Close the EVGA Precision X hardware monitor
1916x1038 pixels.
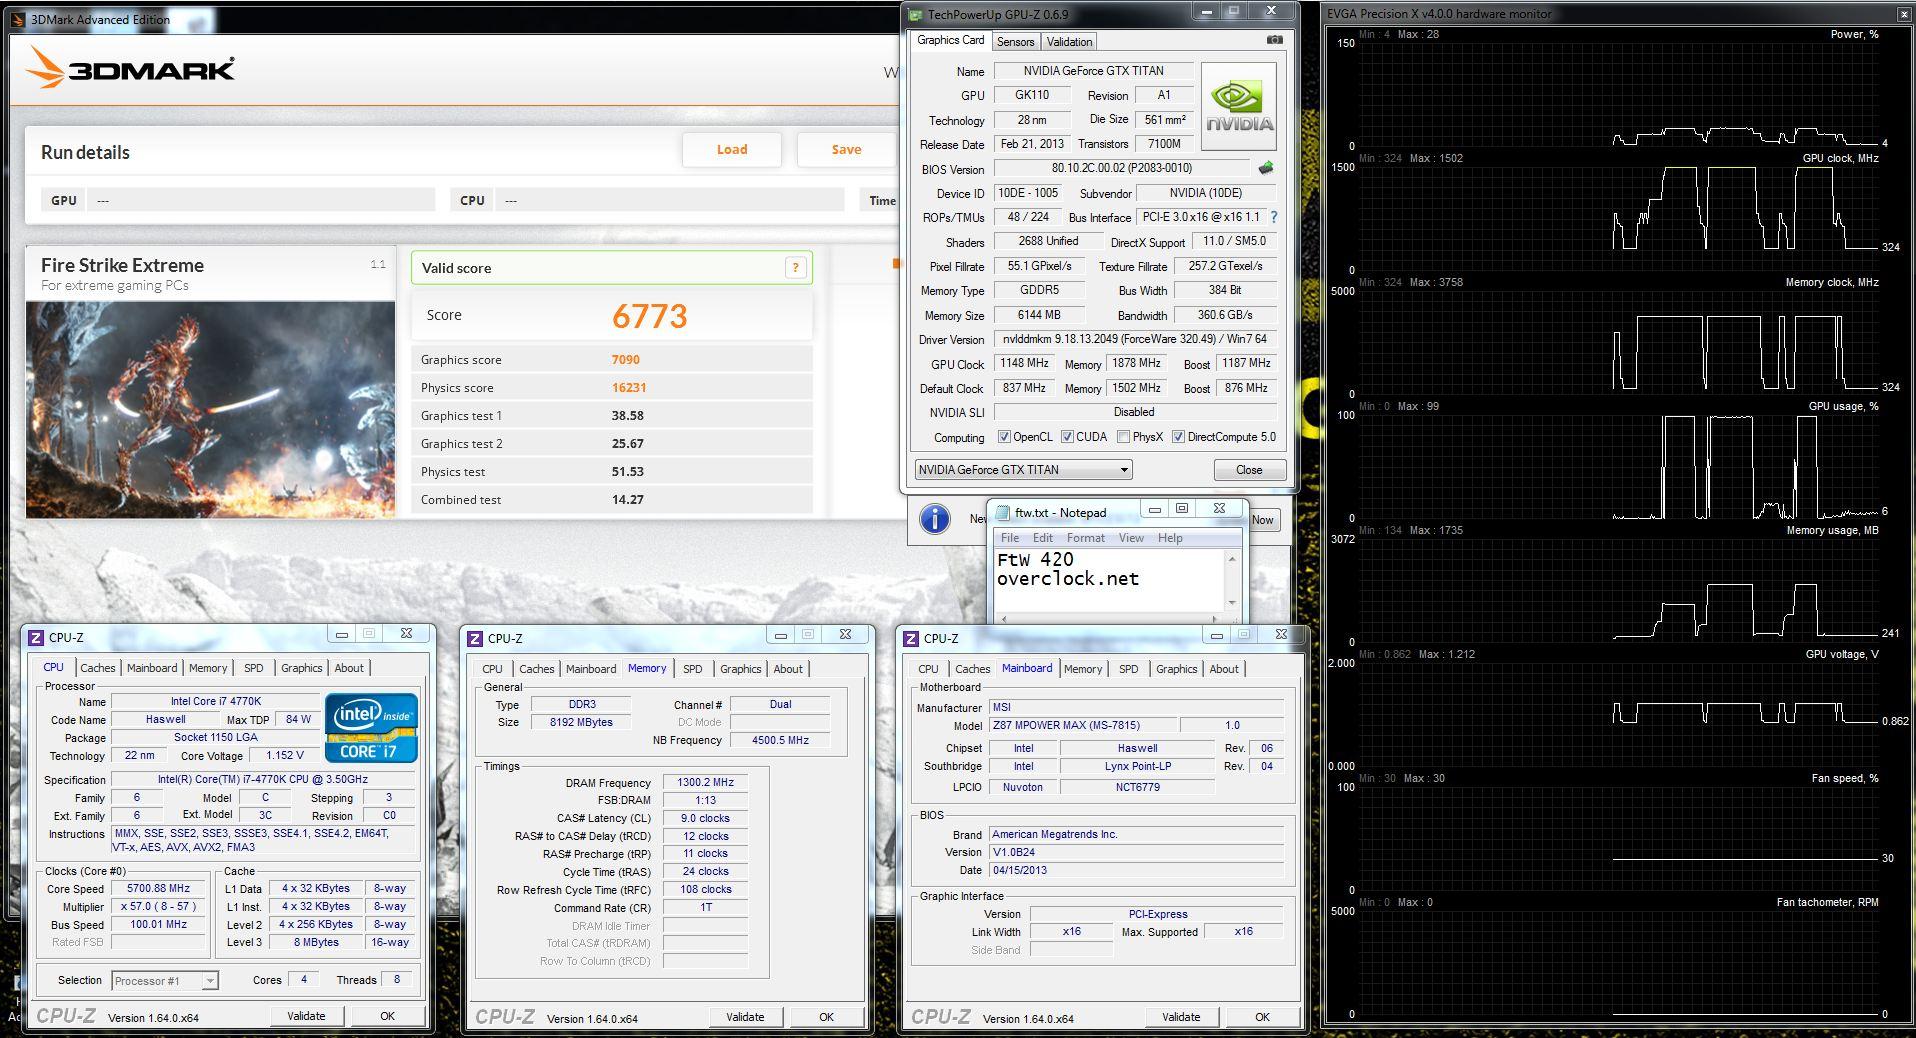tap(1902, 14)
